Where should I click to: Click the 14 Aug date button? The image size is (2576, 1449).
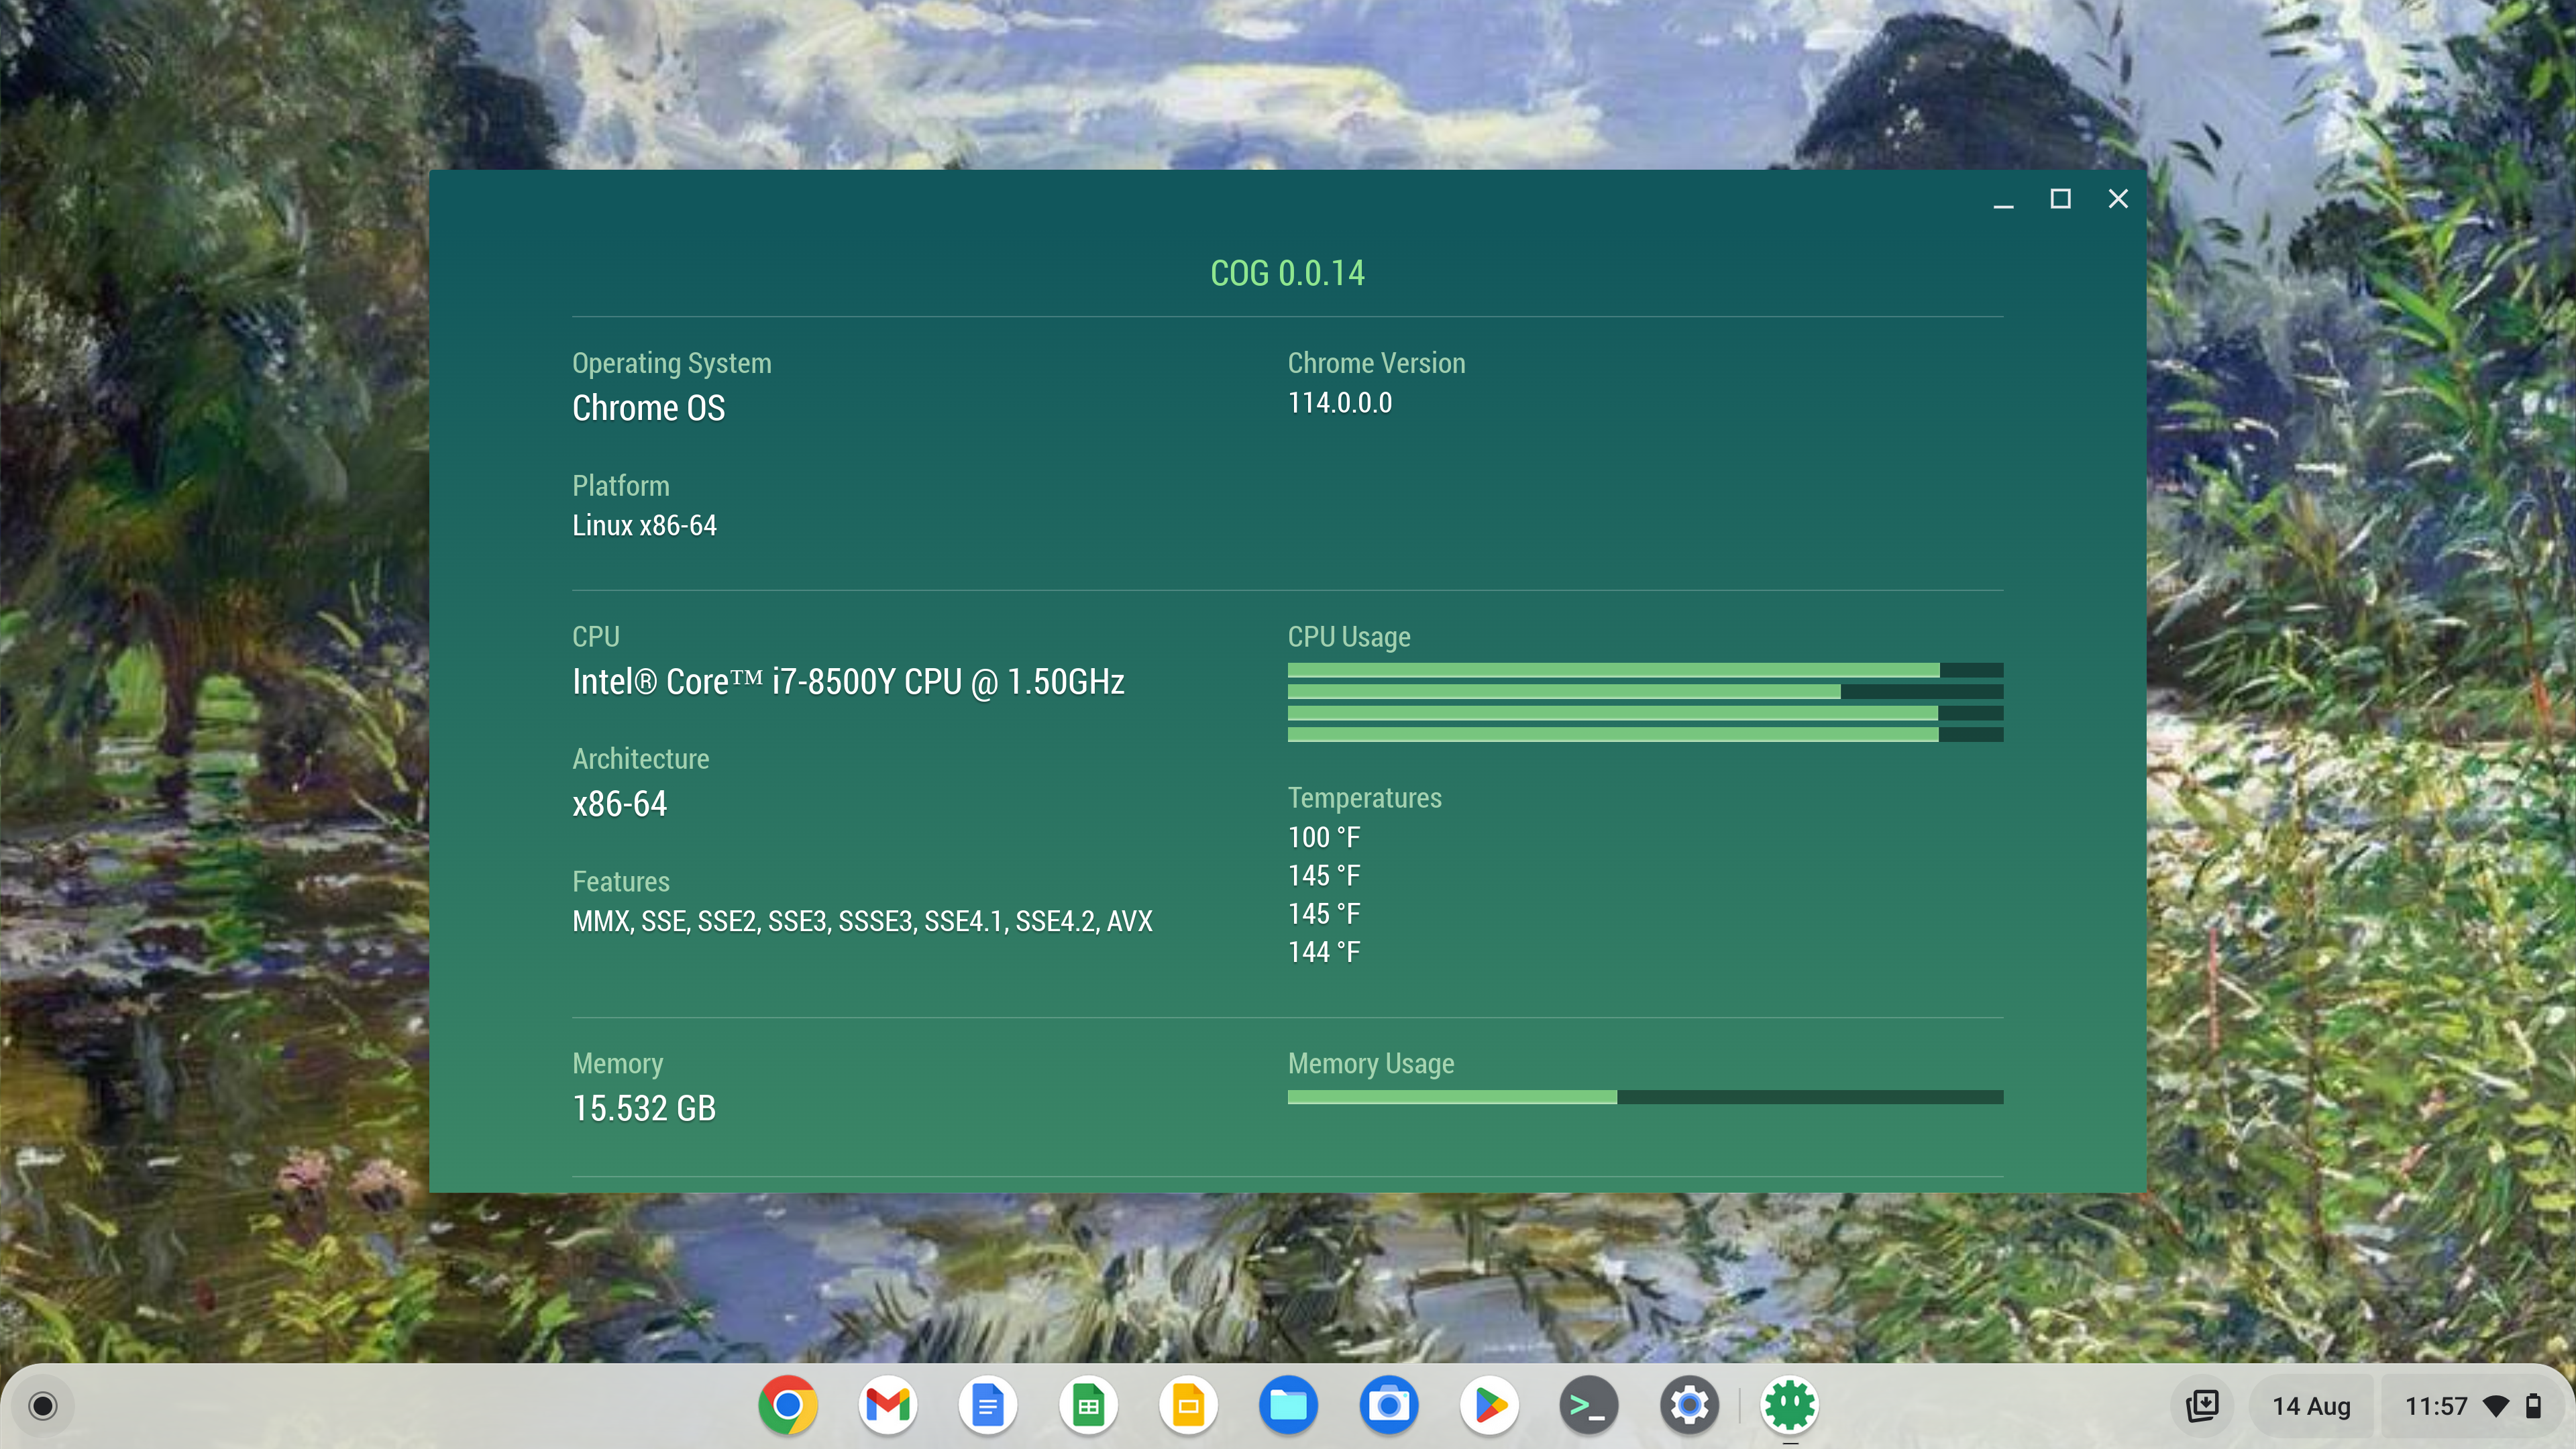(x=2310, y=1406)
